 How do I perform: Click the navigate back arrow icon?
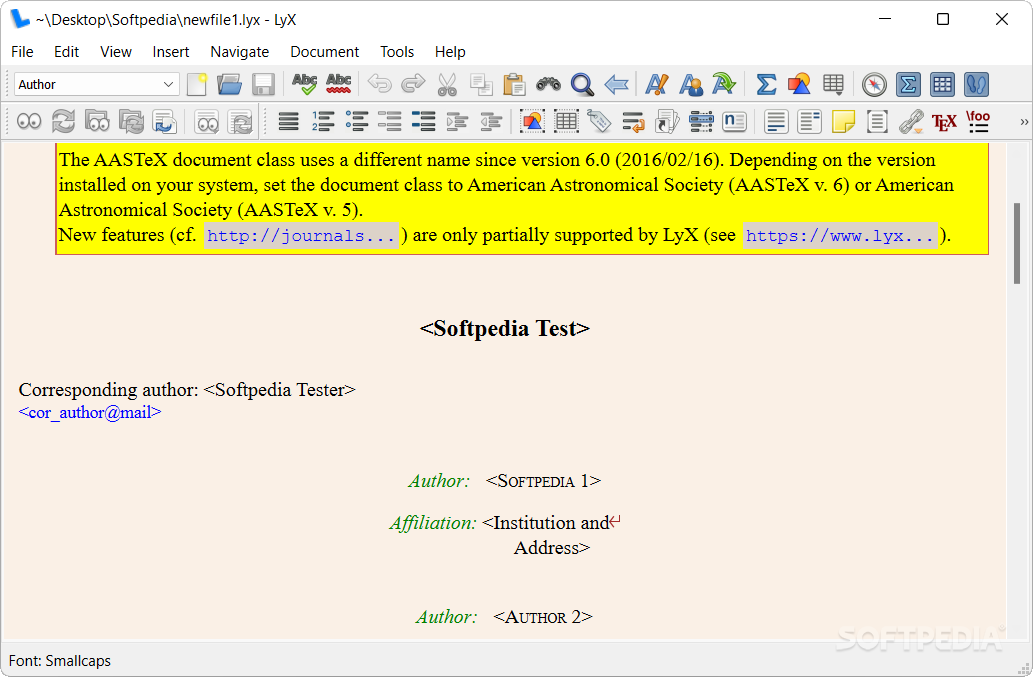tap(616, 84)
